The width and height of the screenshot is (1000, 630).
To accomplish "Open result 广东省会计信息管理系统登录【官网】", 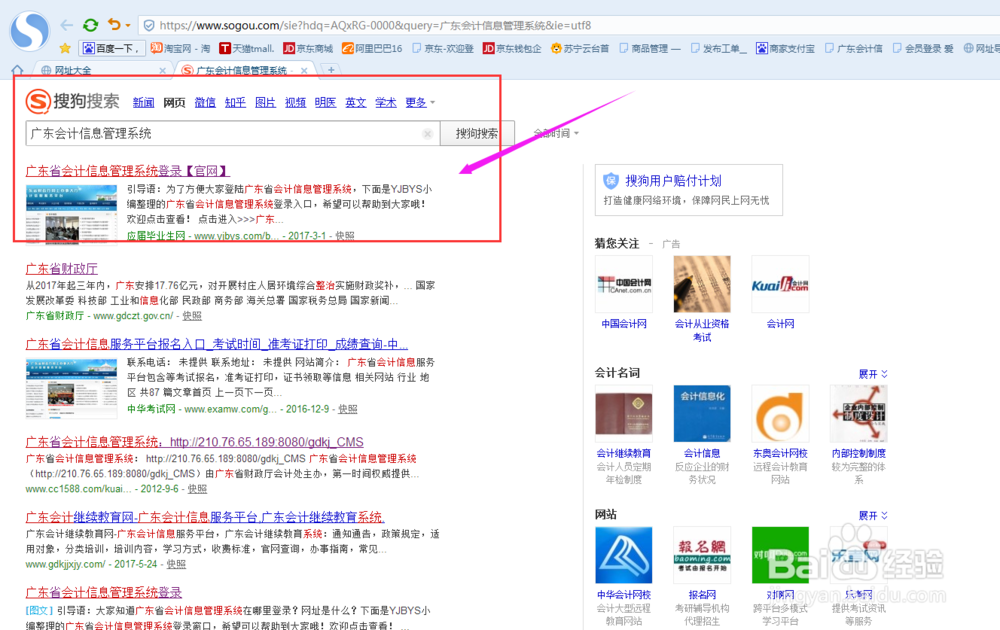I will point(127,171).
